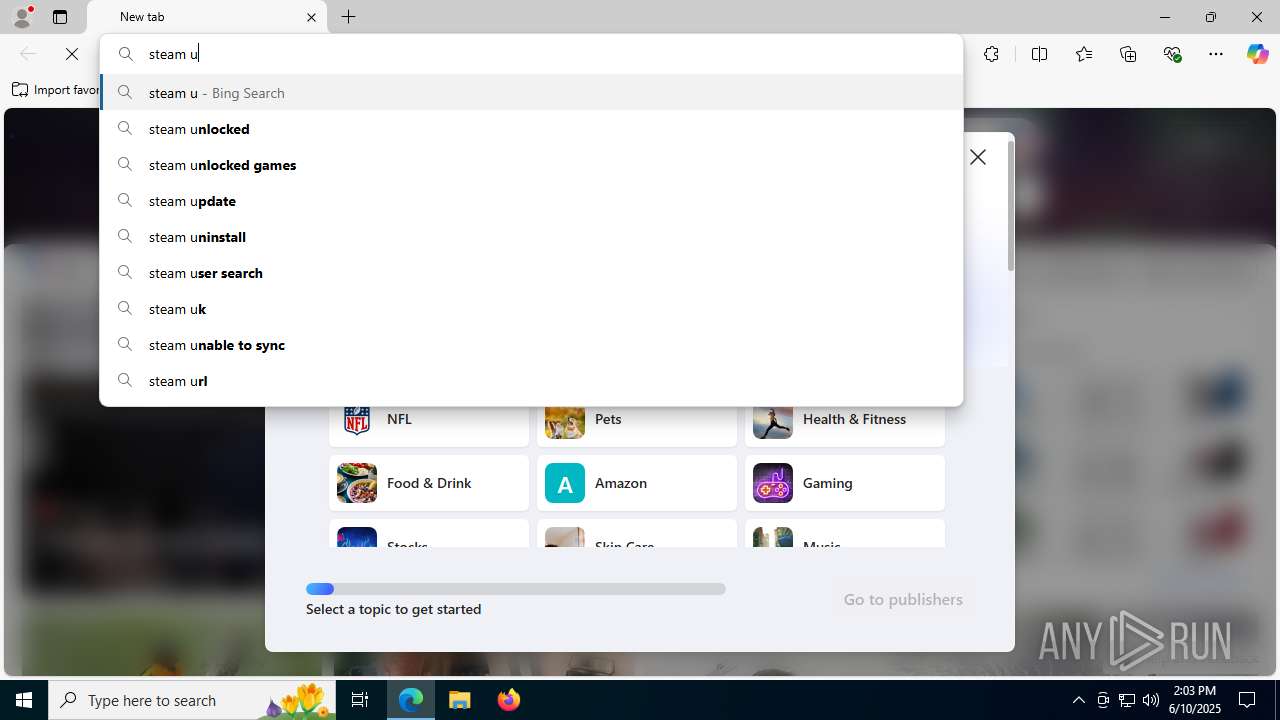This screenshot has width=1280, height=720.
Task: Select the Amazon topic card
Action: click(637, 483)
